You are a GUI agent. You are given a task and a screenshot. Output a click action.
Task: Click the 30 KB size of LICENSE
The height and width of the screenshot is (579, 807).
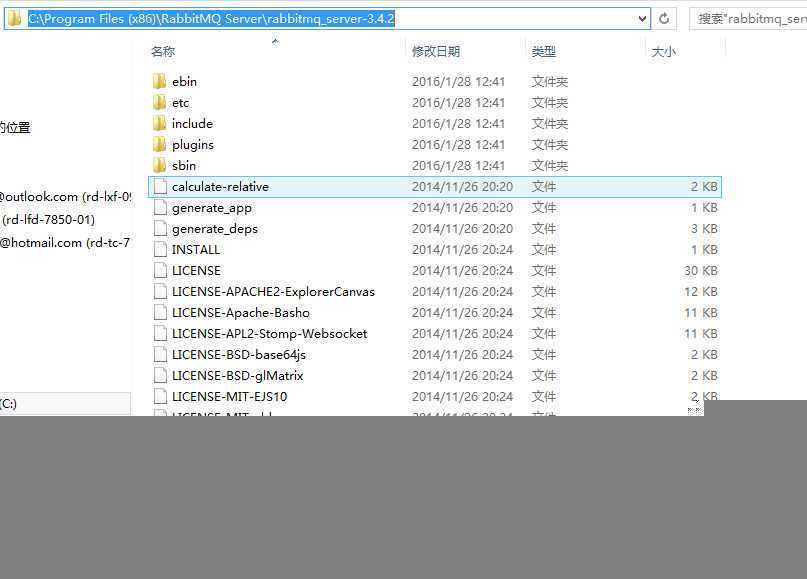(x=700, y=271)
